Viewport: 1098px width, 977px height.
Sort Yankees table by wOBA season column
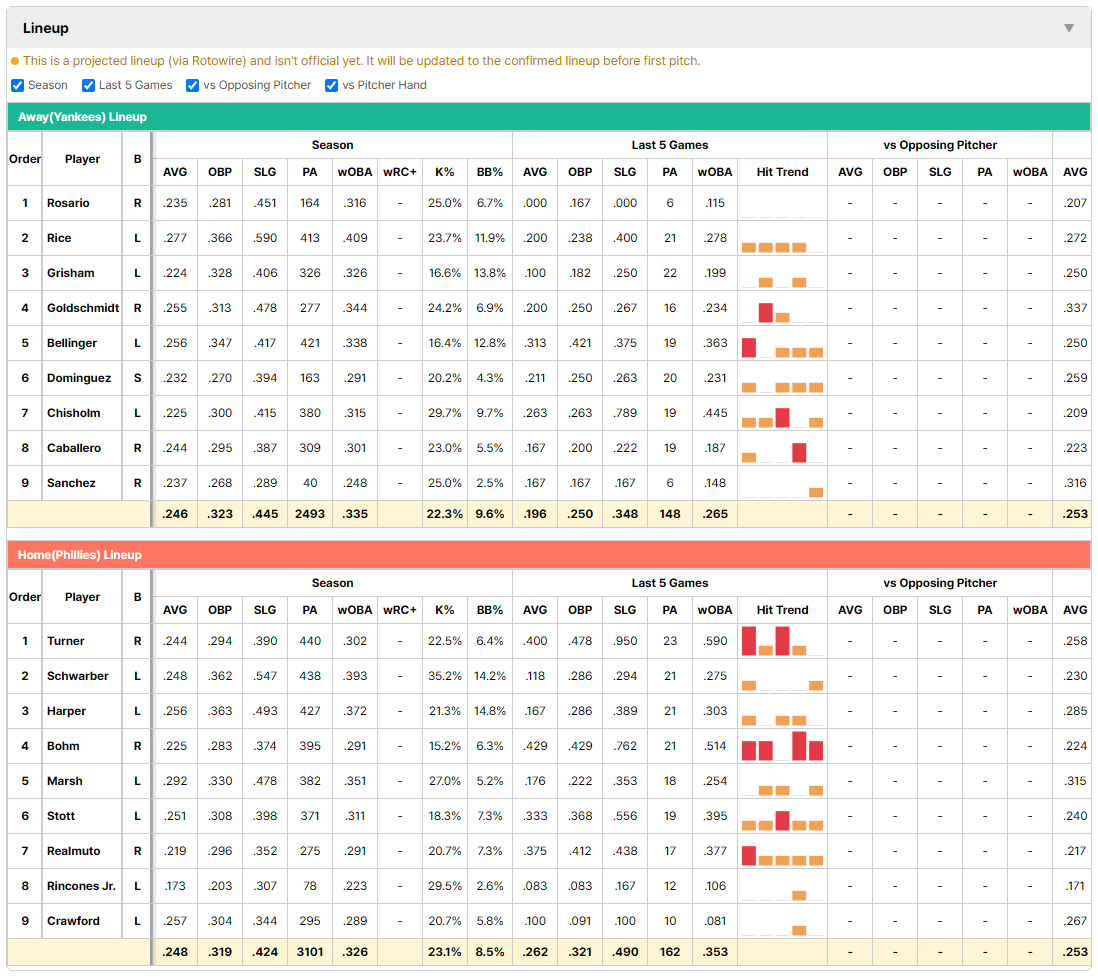click(355, 172)
